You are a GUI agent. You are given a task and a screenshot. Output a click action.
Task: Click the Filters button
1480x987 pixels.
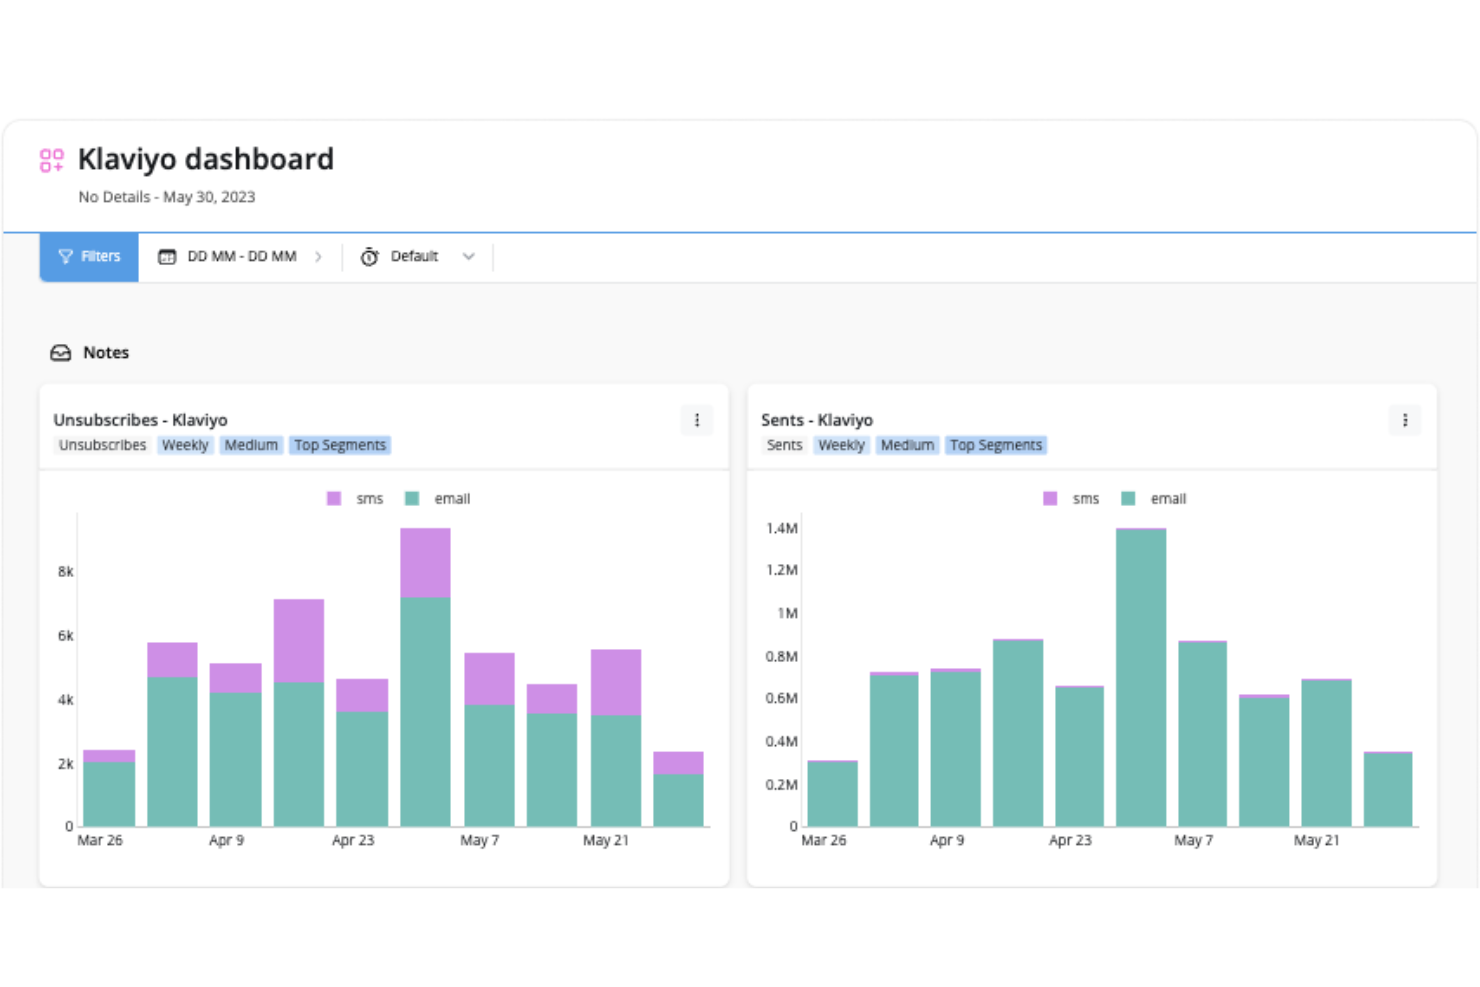89,256
